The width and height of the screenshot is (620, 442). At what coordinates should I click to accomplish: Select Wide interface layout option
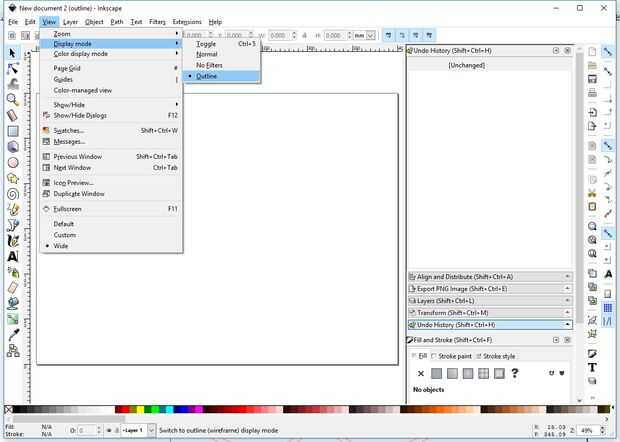111,246
